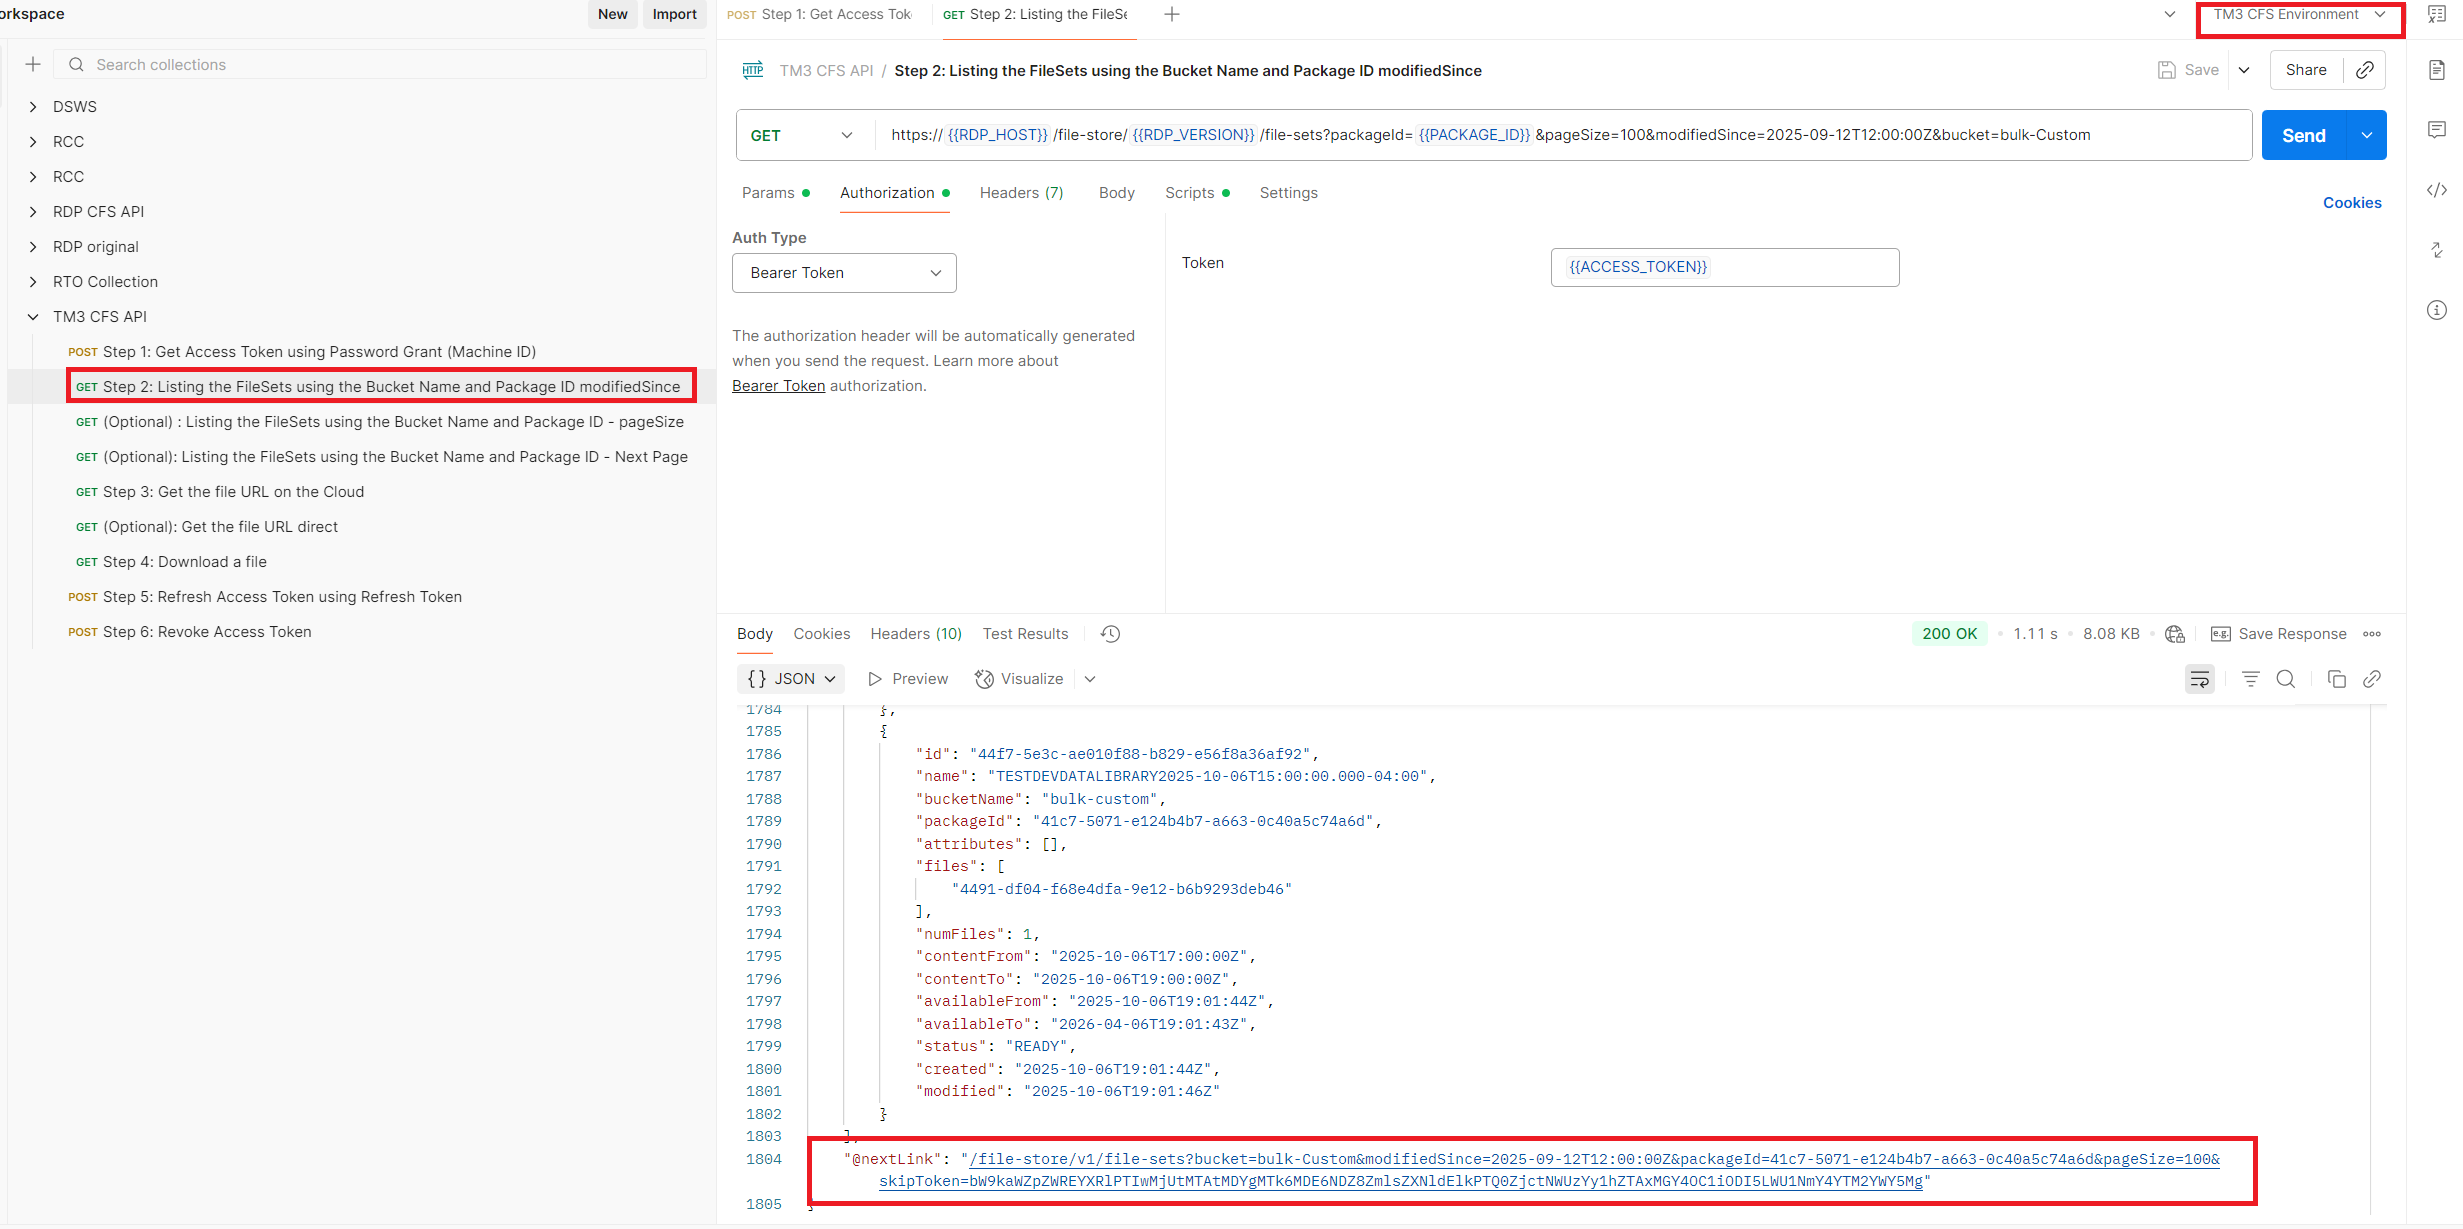This screenshot has height=1229, width=2463.
Task: Click the Bearer Token documentation link
Action: pos(778,386)
